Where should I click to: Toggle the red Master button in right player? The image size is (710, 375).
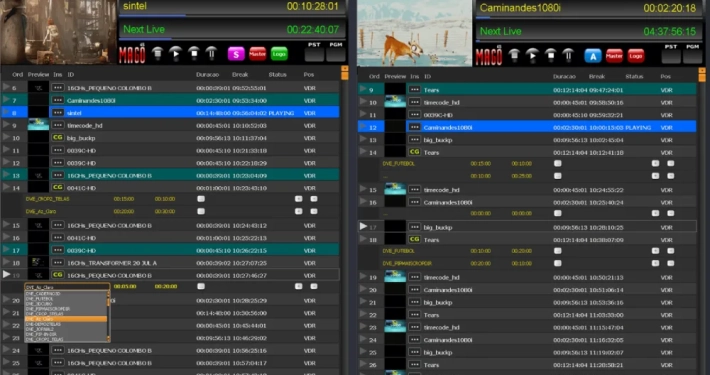tap(614, 56)
